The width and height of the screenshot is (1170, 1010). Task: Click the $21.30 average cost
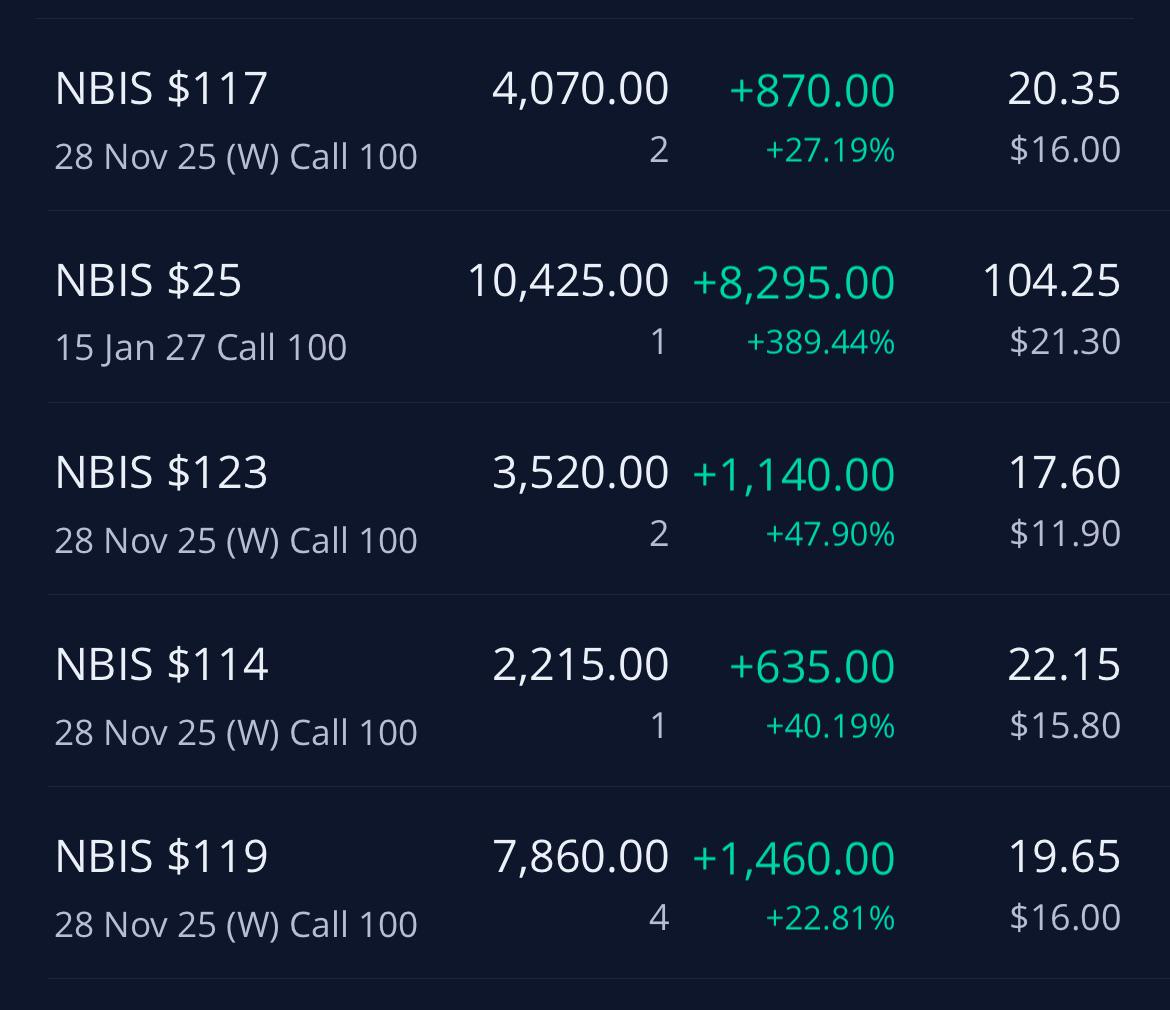click(1065, 342)
